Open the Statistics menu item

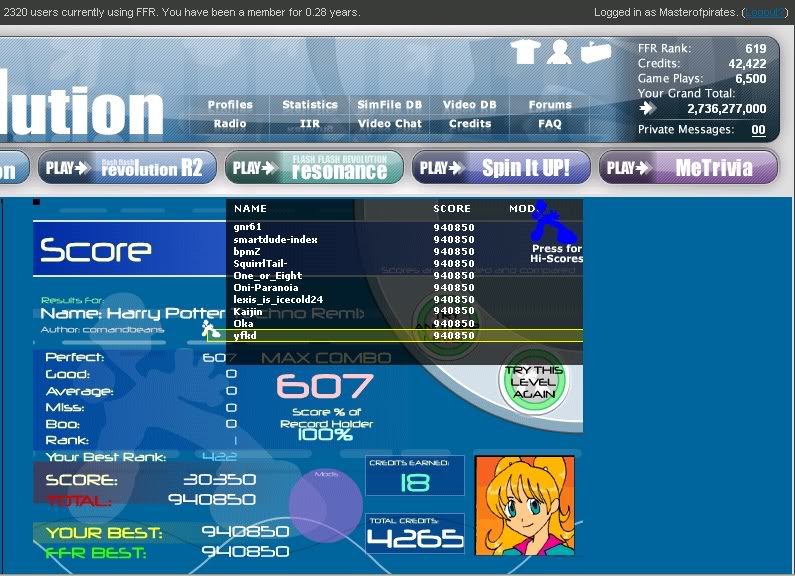310,105
